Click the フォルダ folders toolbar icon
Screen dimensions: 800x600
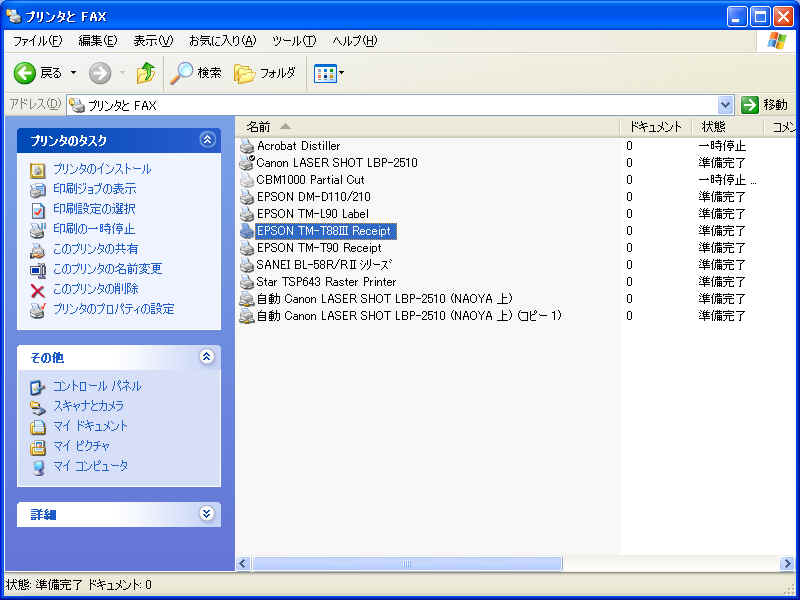pyautogui.click(x=244, y=73)
